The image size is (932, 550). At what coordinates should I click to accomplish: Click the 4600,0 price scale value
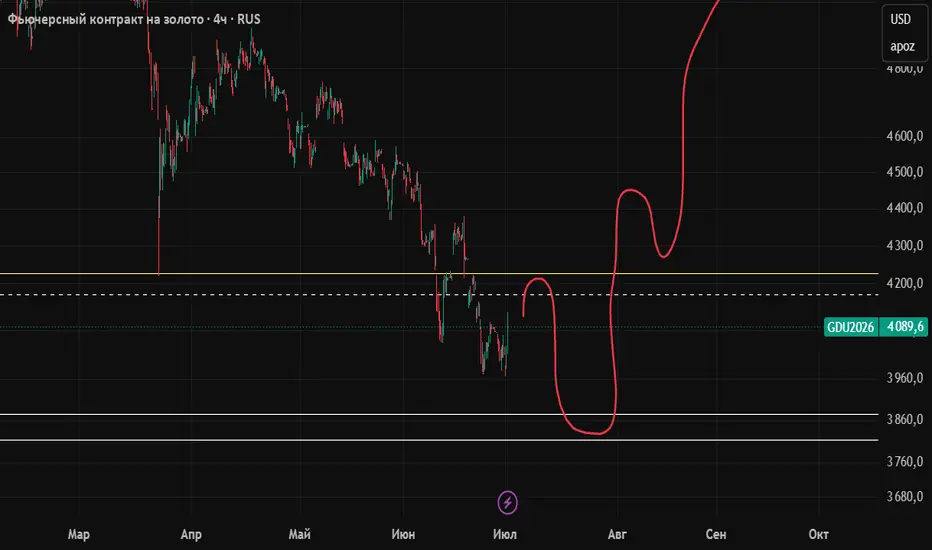[905, 136]
